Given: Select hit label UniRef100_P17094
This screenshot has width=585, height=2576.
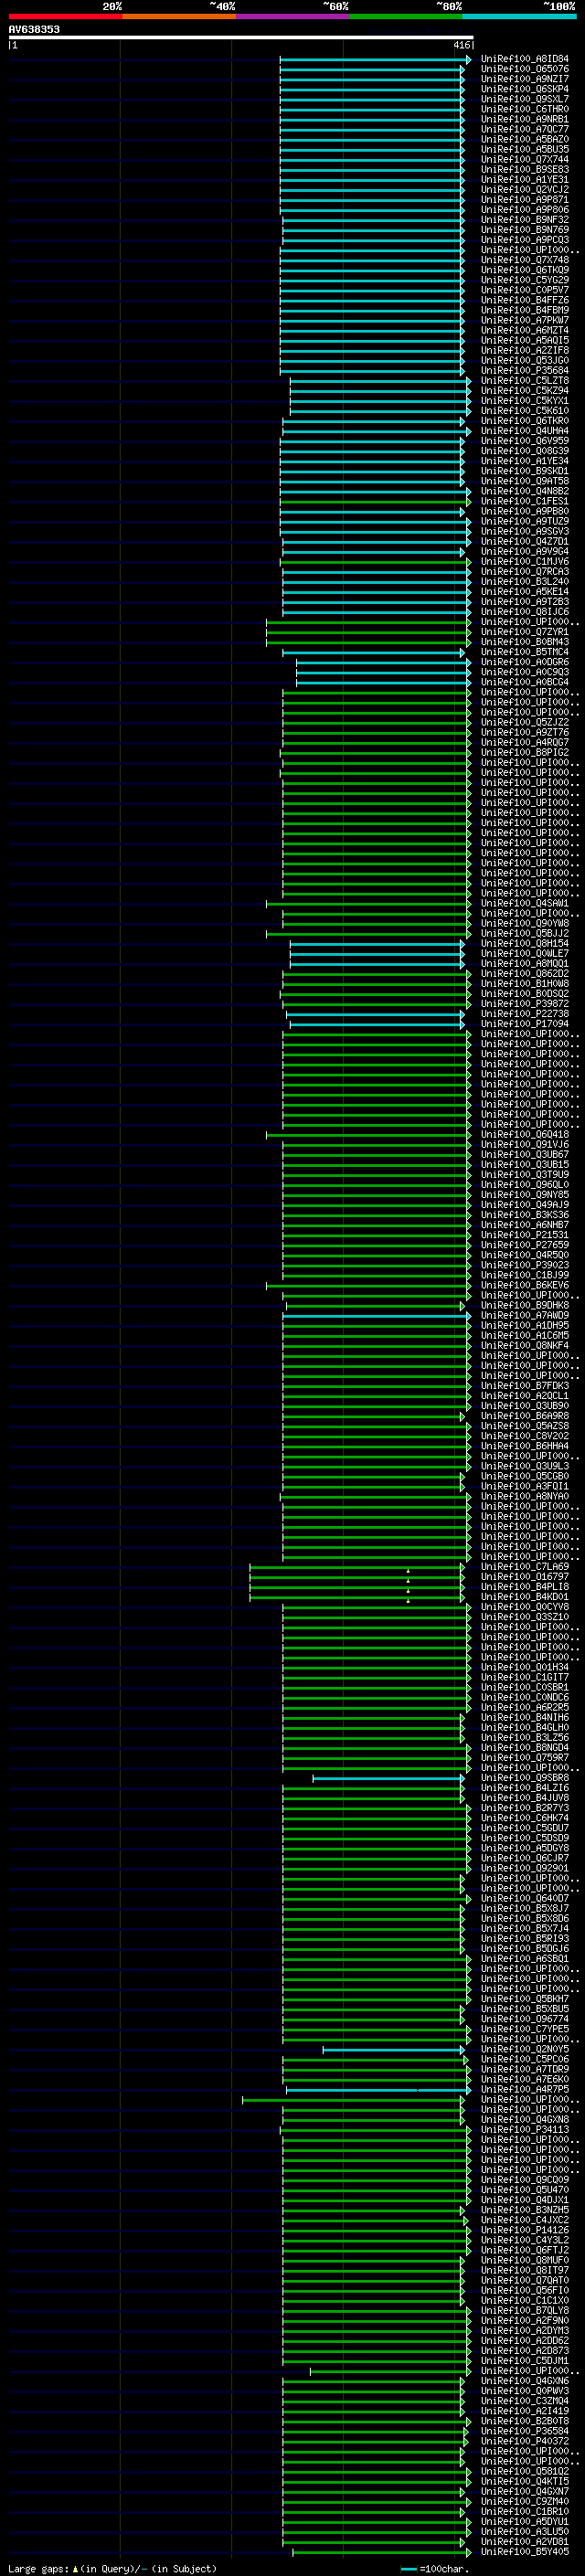Looking at the screenshot, I should pyautogui.click(x=525, y=1024).
